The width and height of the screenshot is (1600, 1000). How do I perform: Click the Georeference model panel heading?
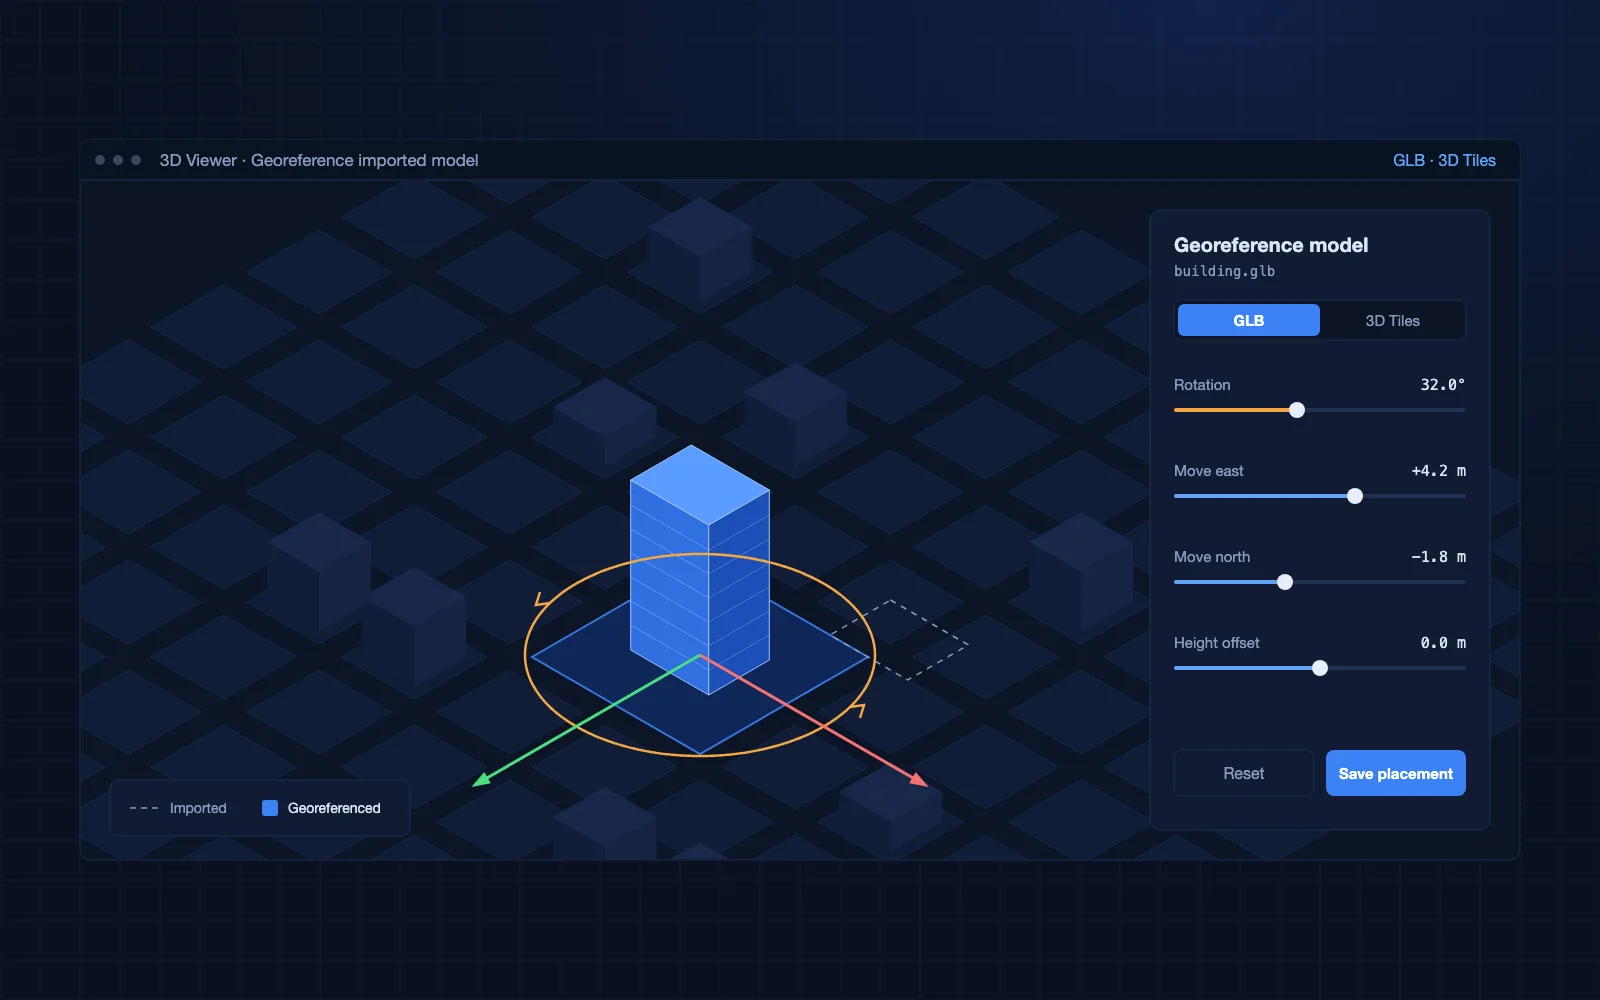click(x=1271, y=245)
